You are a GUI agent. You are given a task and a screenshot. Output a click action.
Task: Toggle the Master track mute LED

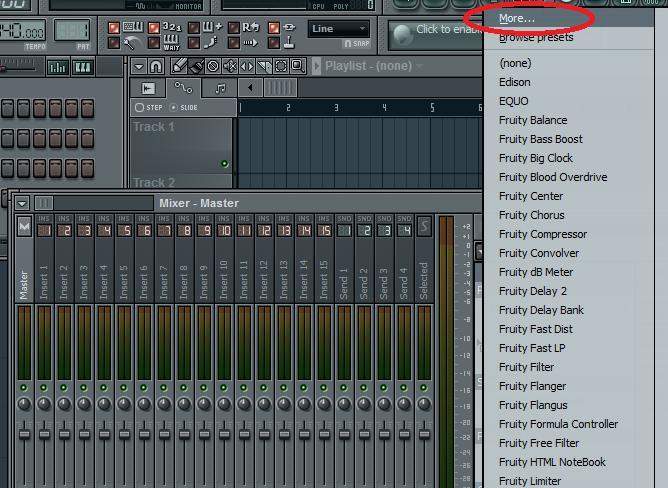point(24,386)
